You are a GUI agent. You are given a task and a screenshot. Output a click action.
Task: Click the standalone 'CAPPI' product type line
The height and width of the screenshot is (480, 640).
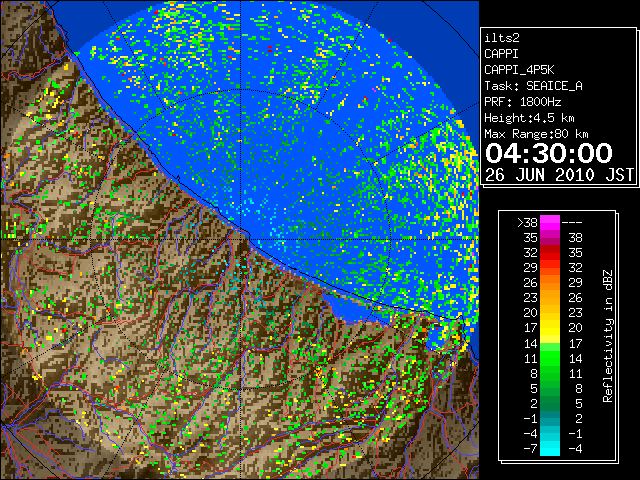click(502, 54)
